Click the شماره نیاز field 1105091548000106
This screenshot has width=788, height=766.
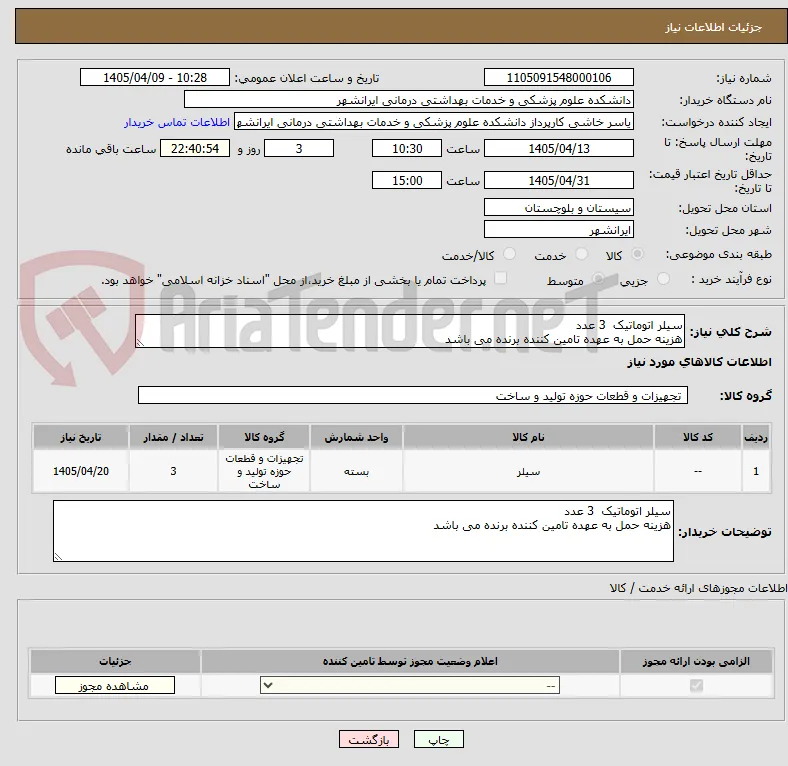click(x=558, y=77)
